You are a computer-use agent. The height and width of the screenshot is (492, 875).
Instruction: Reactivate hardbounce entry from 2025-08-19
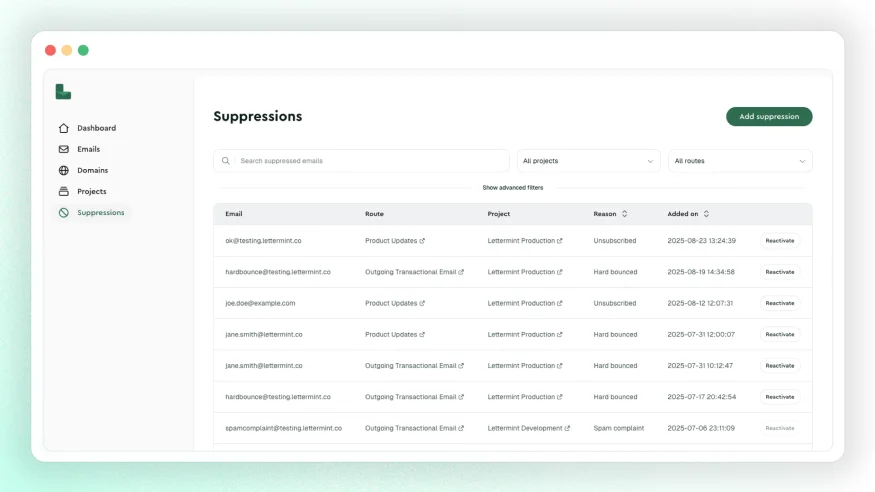tap(780, 272)
